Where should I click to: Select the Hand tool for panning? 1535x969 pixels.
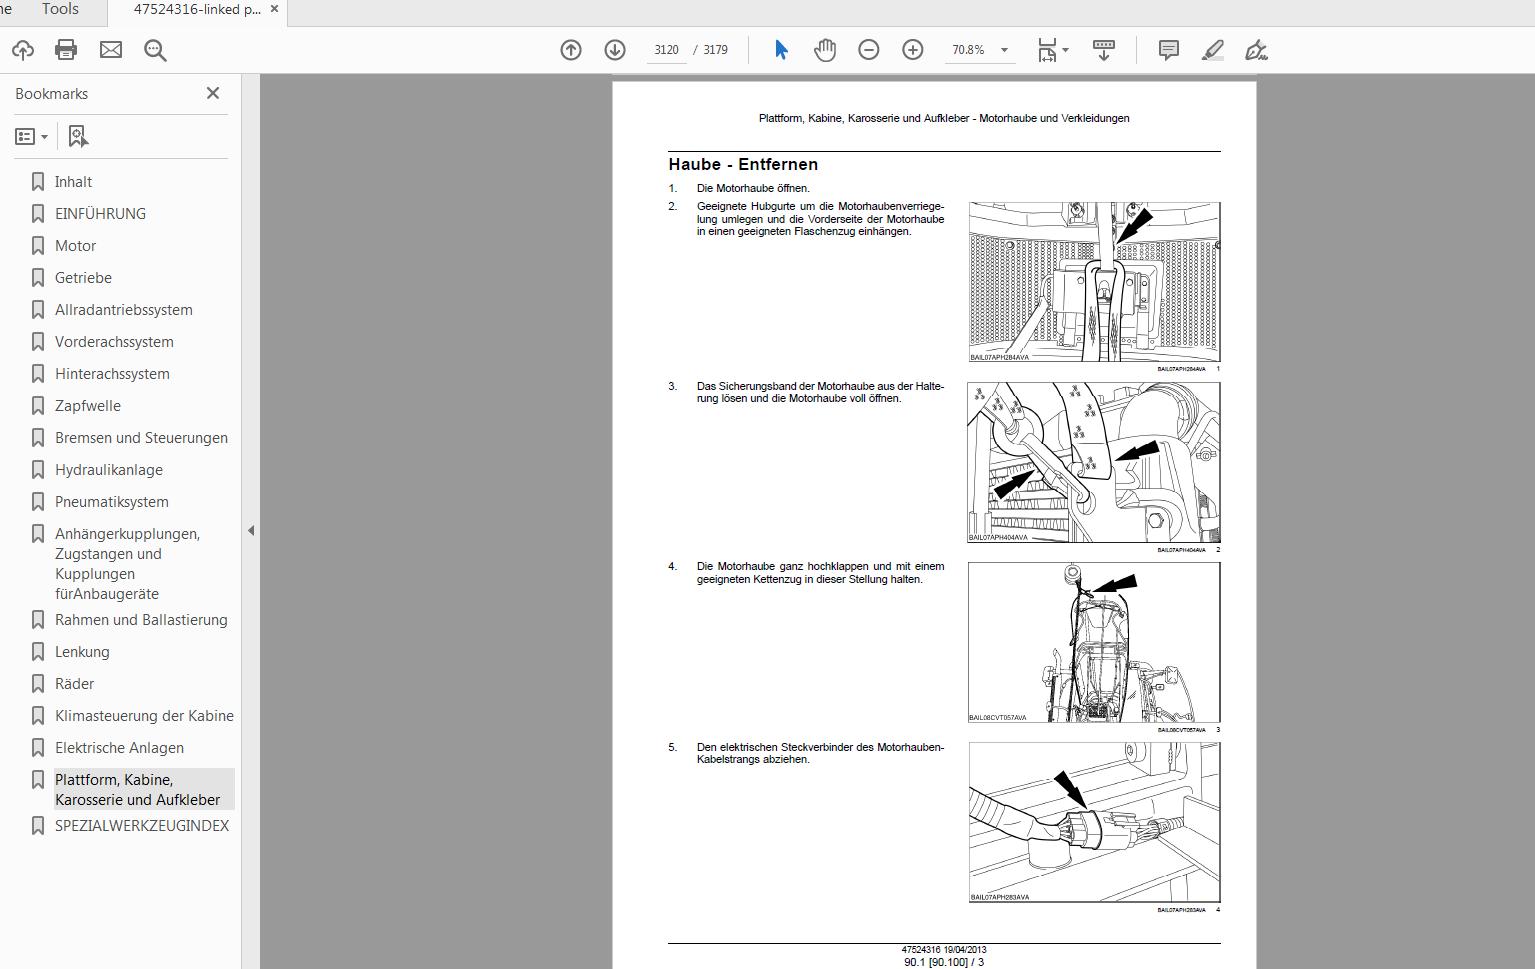click(x=825, y=49)
